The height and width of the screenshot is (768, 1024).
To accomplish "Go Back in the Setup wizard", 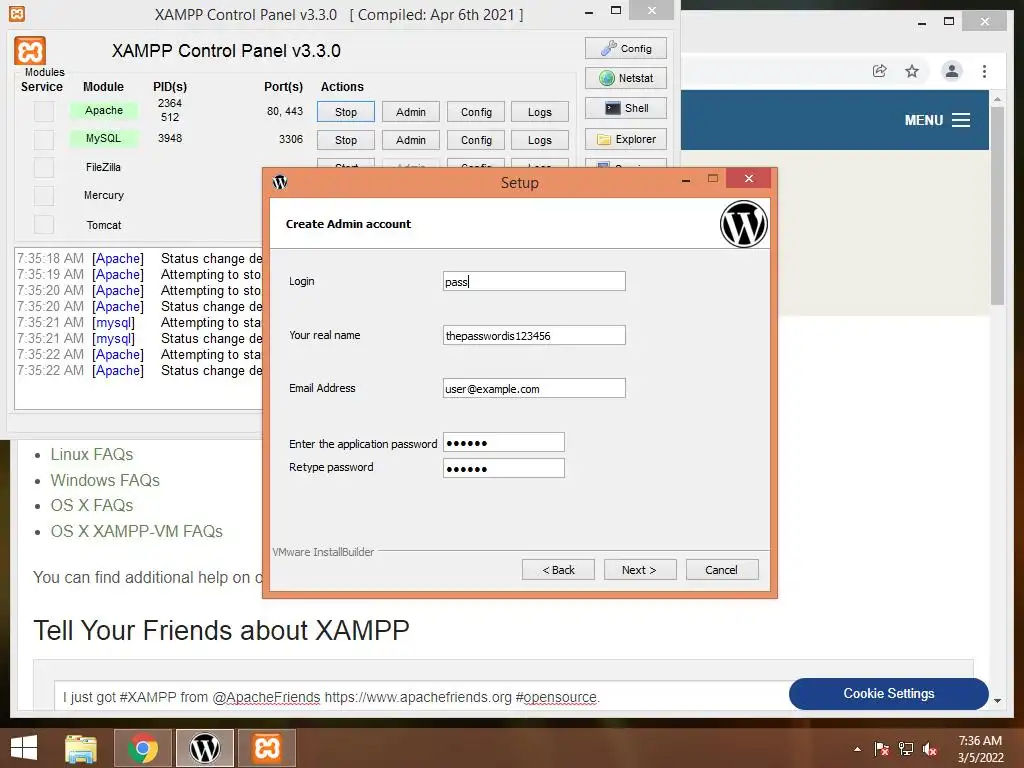I will click(558, 569).
